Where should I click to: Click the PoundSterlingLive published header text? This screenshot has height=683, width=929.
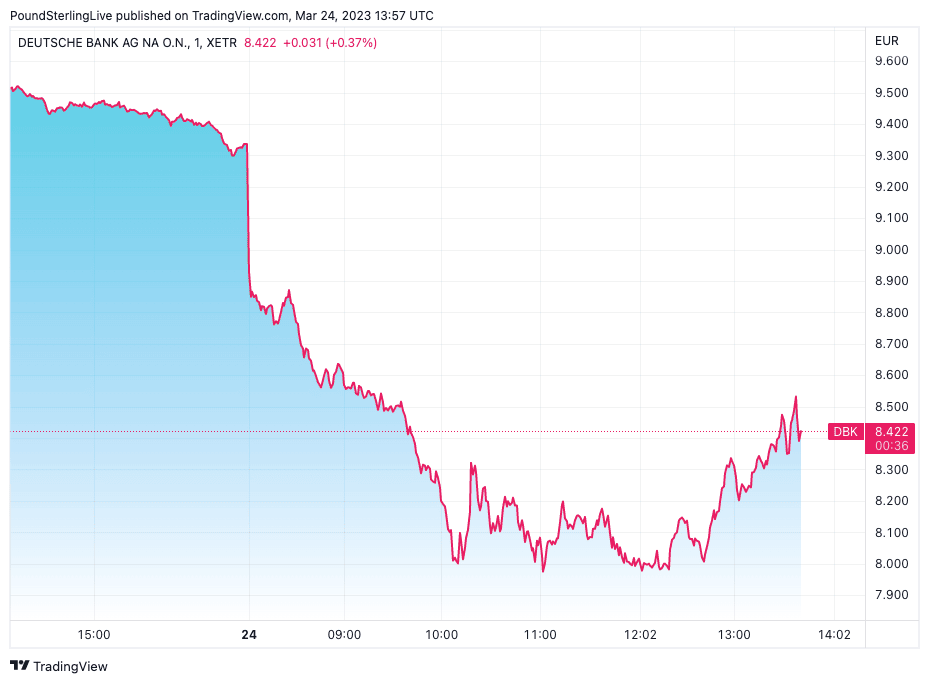pos(222,16)
